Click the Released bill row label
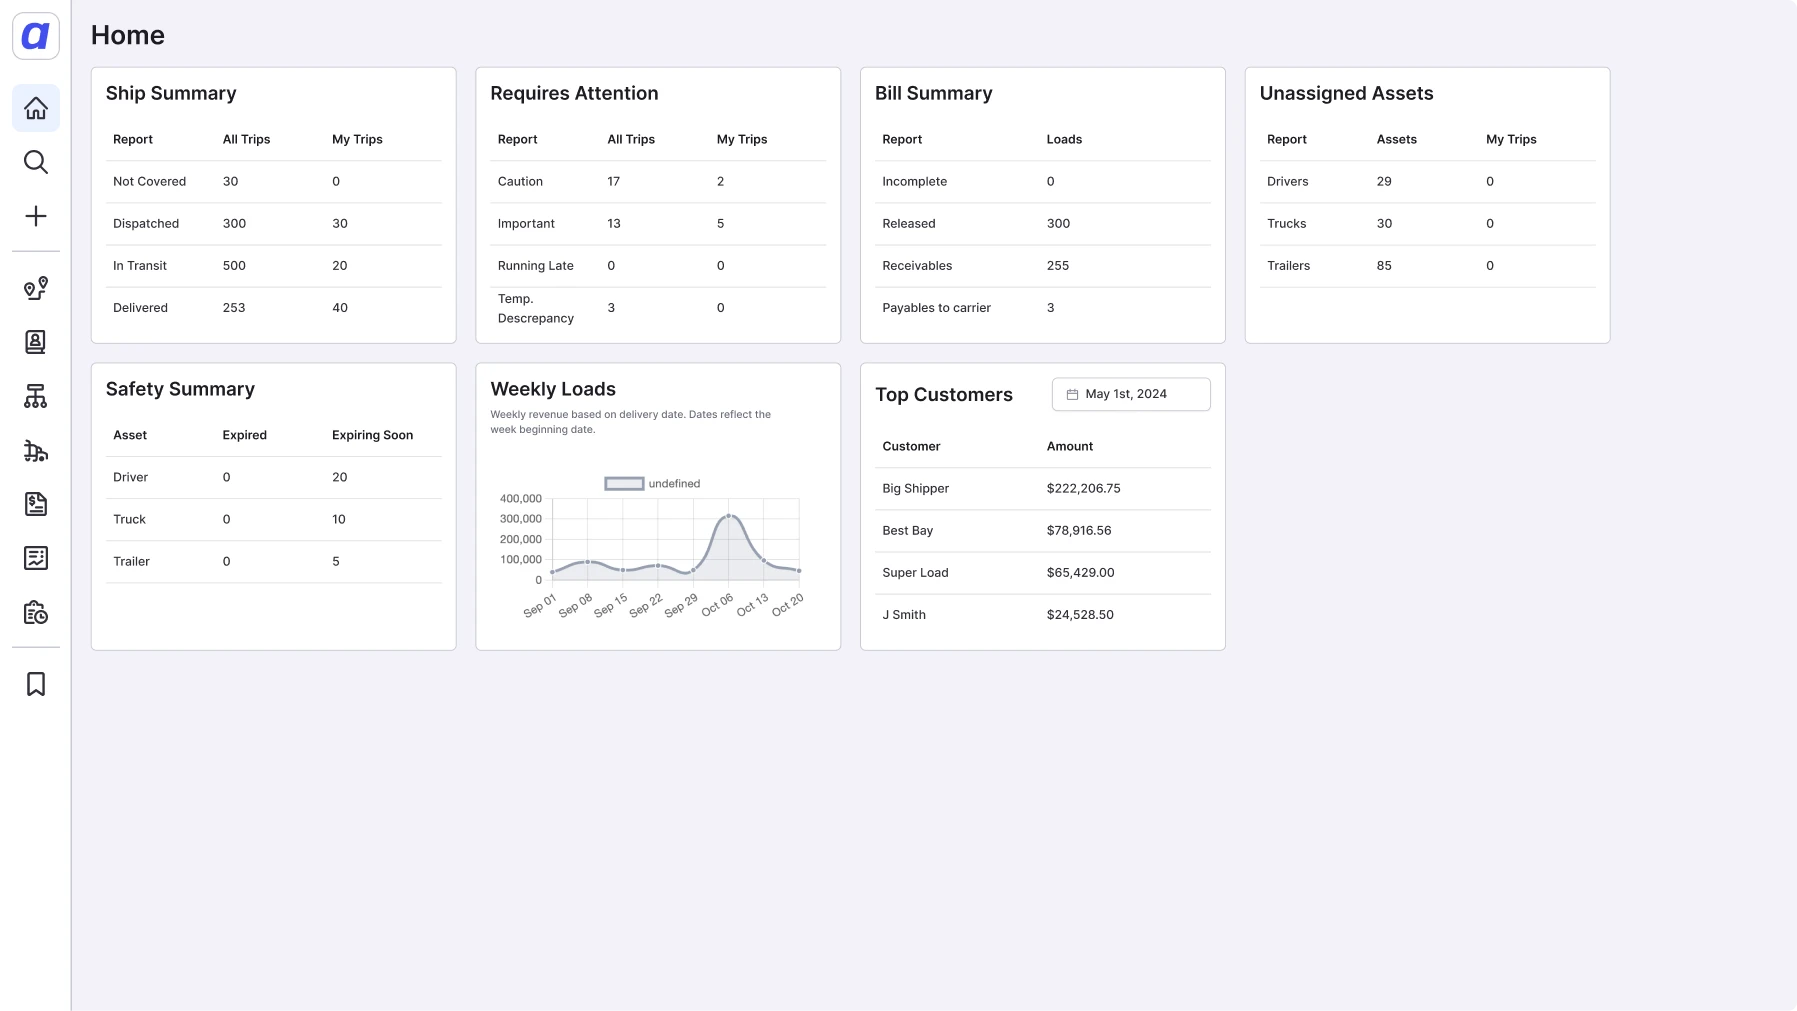The width and height of the screenshot is (1797, 1011). click(909, 224)
